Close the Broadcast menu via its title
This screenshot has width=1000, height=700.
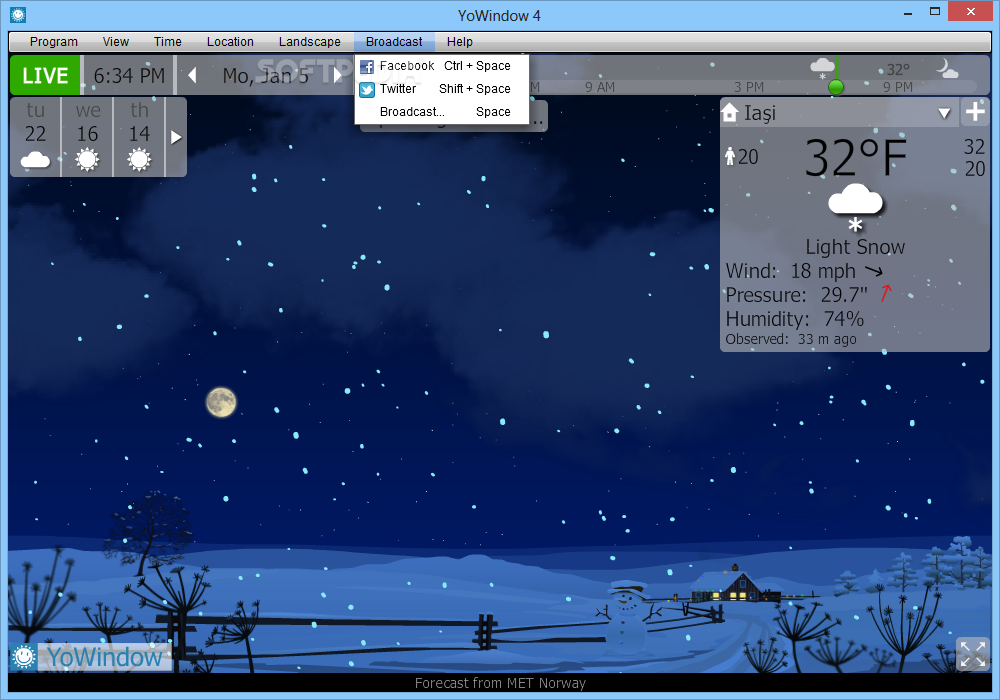coord(394,41)
